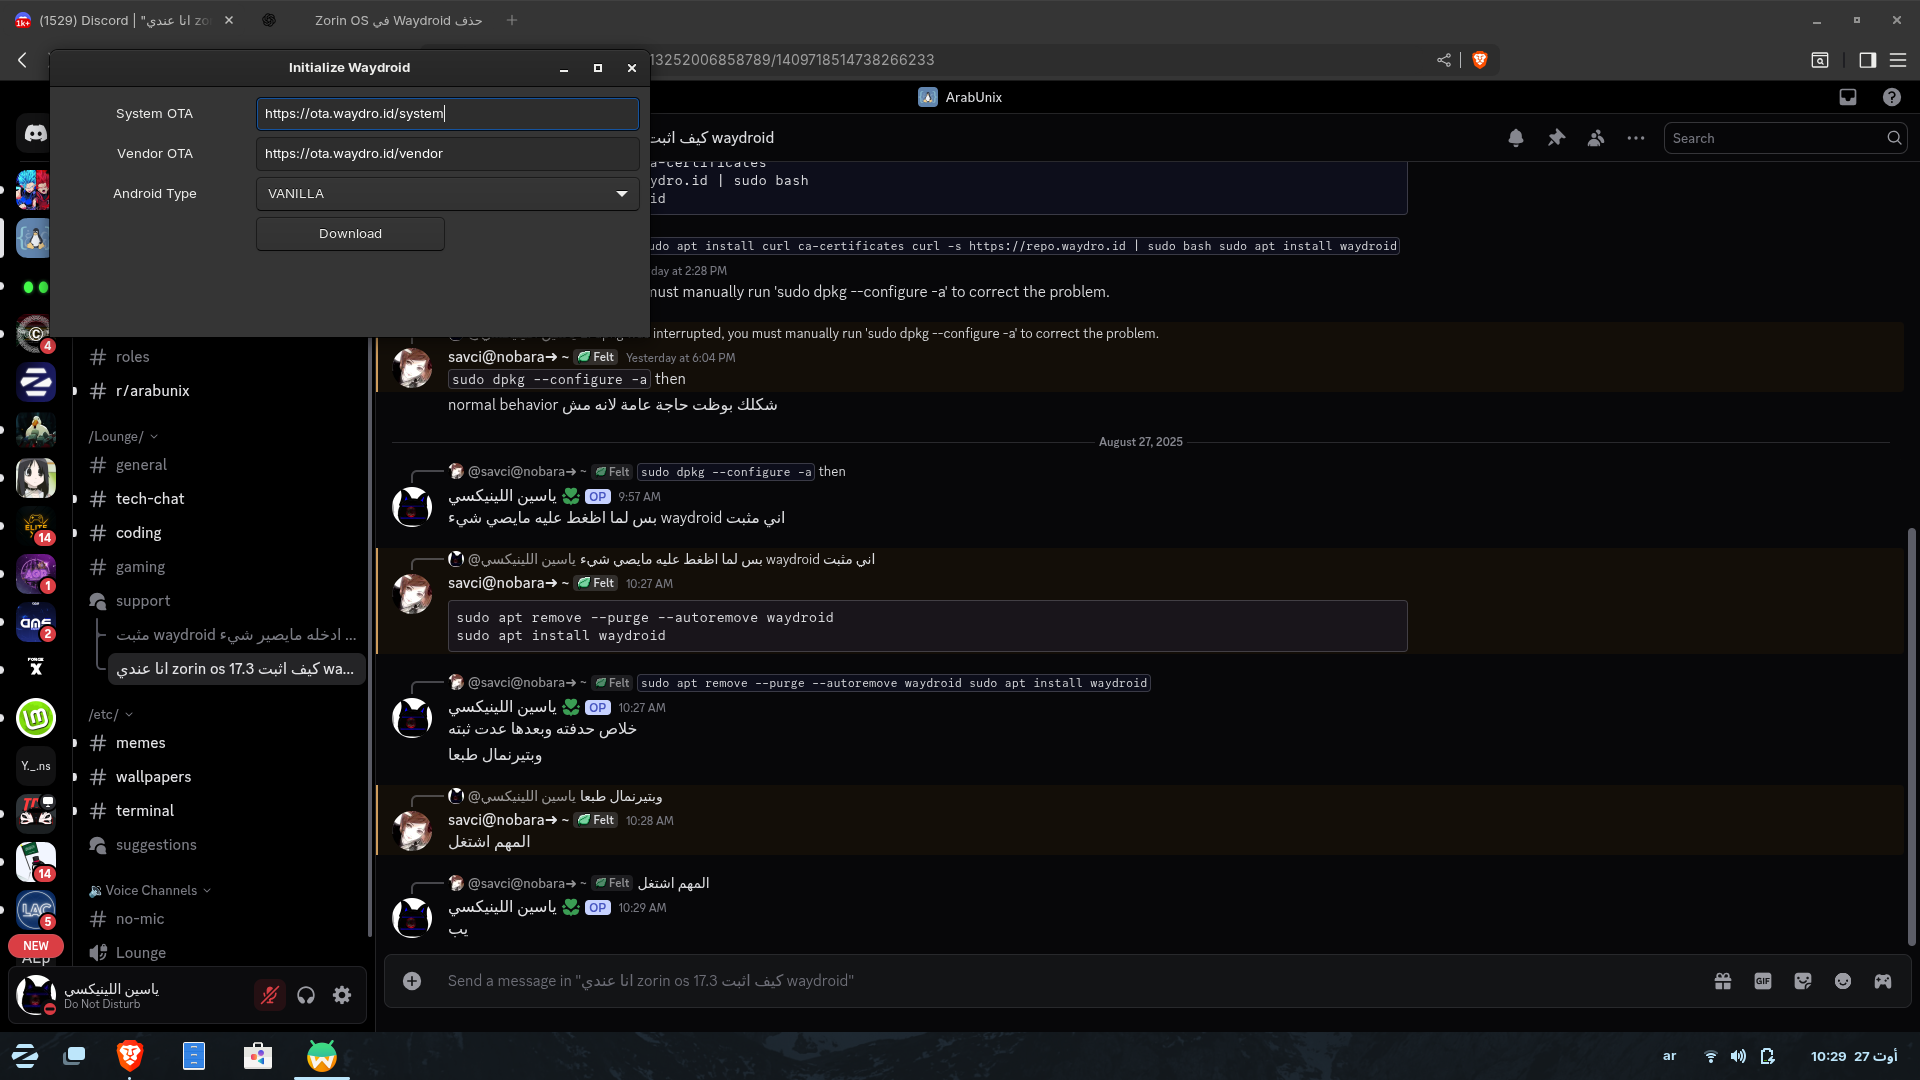Open Discord user settings gear
This screenshot has width=1920, height=1080.
342,995
